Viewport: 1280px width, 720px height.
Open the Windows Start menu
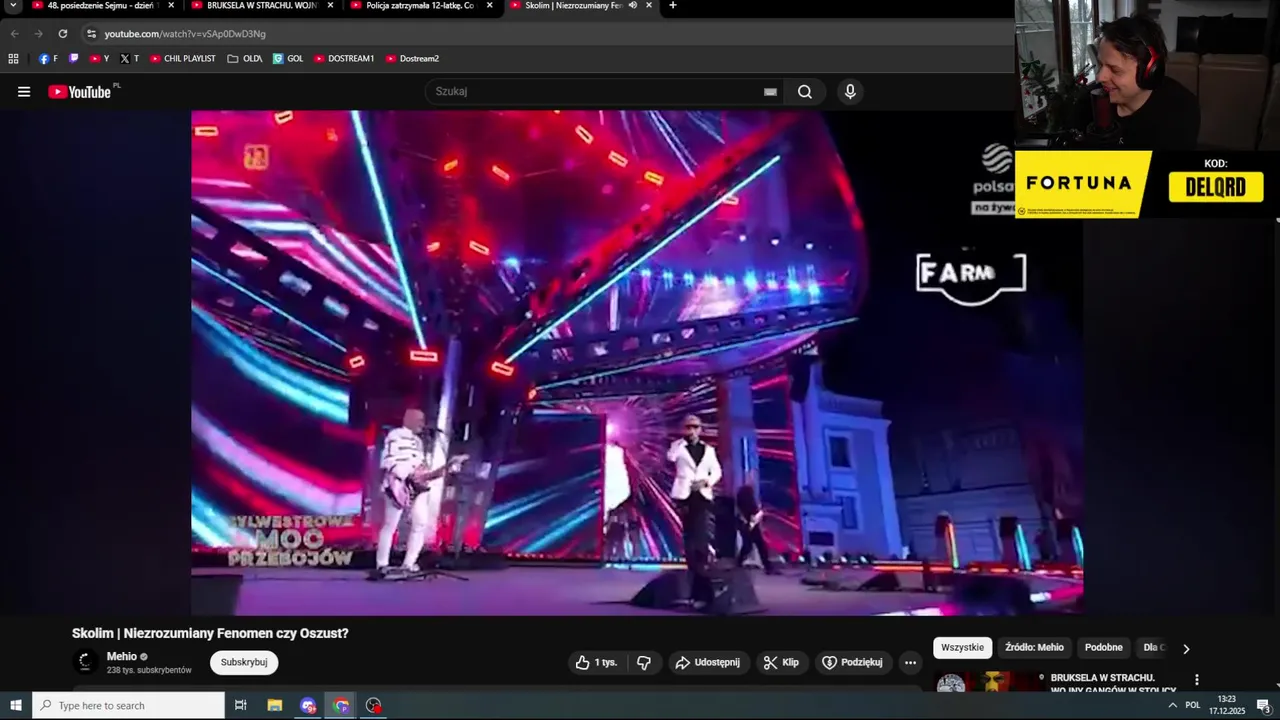(16, 705)
